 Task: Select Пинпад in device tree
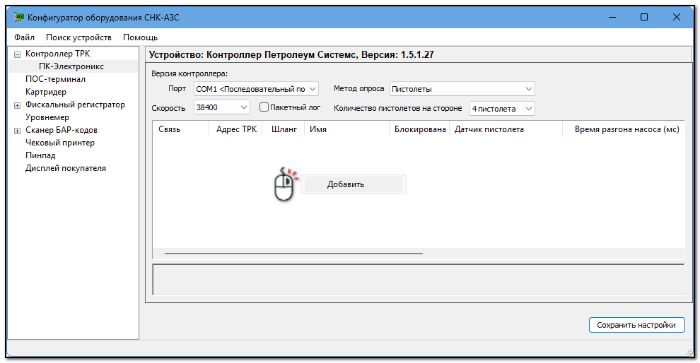point(40,155)
